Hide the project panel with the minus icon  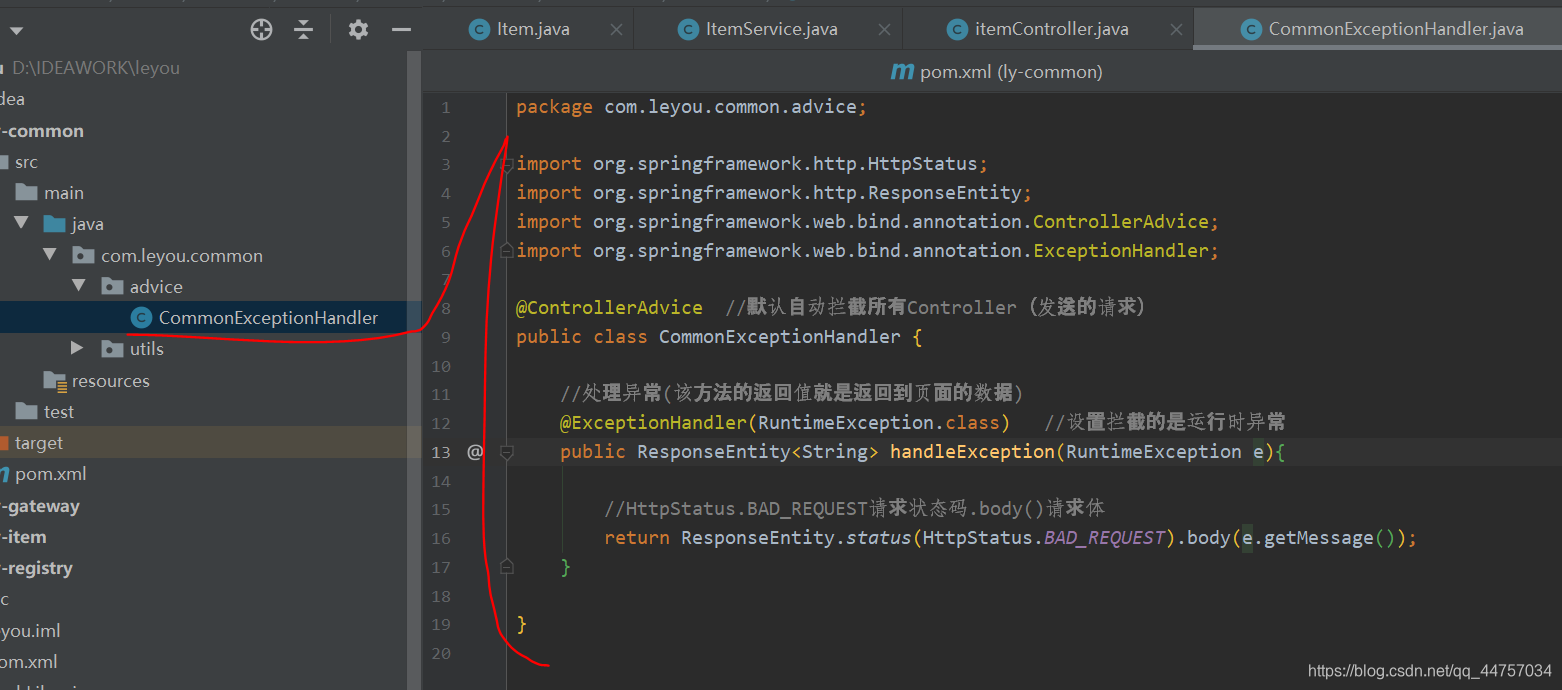point(401,30)
